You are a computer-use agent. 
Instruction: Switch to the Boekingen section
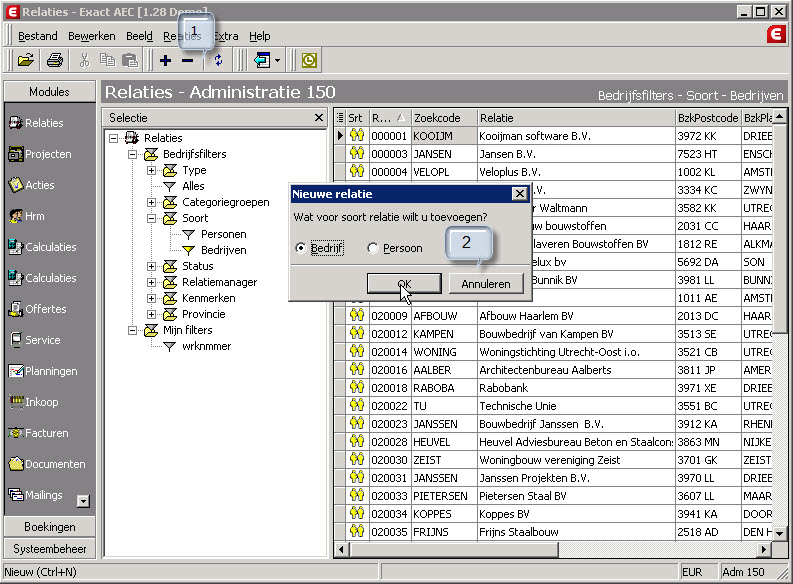(50, 526)
